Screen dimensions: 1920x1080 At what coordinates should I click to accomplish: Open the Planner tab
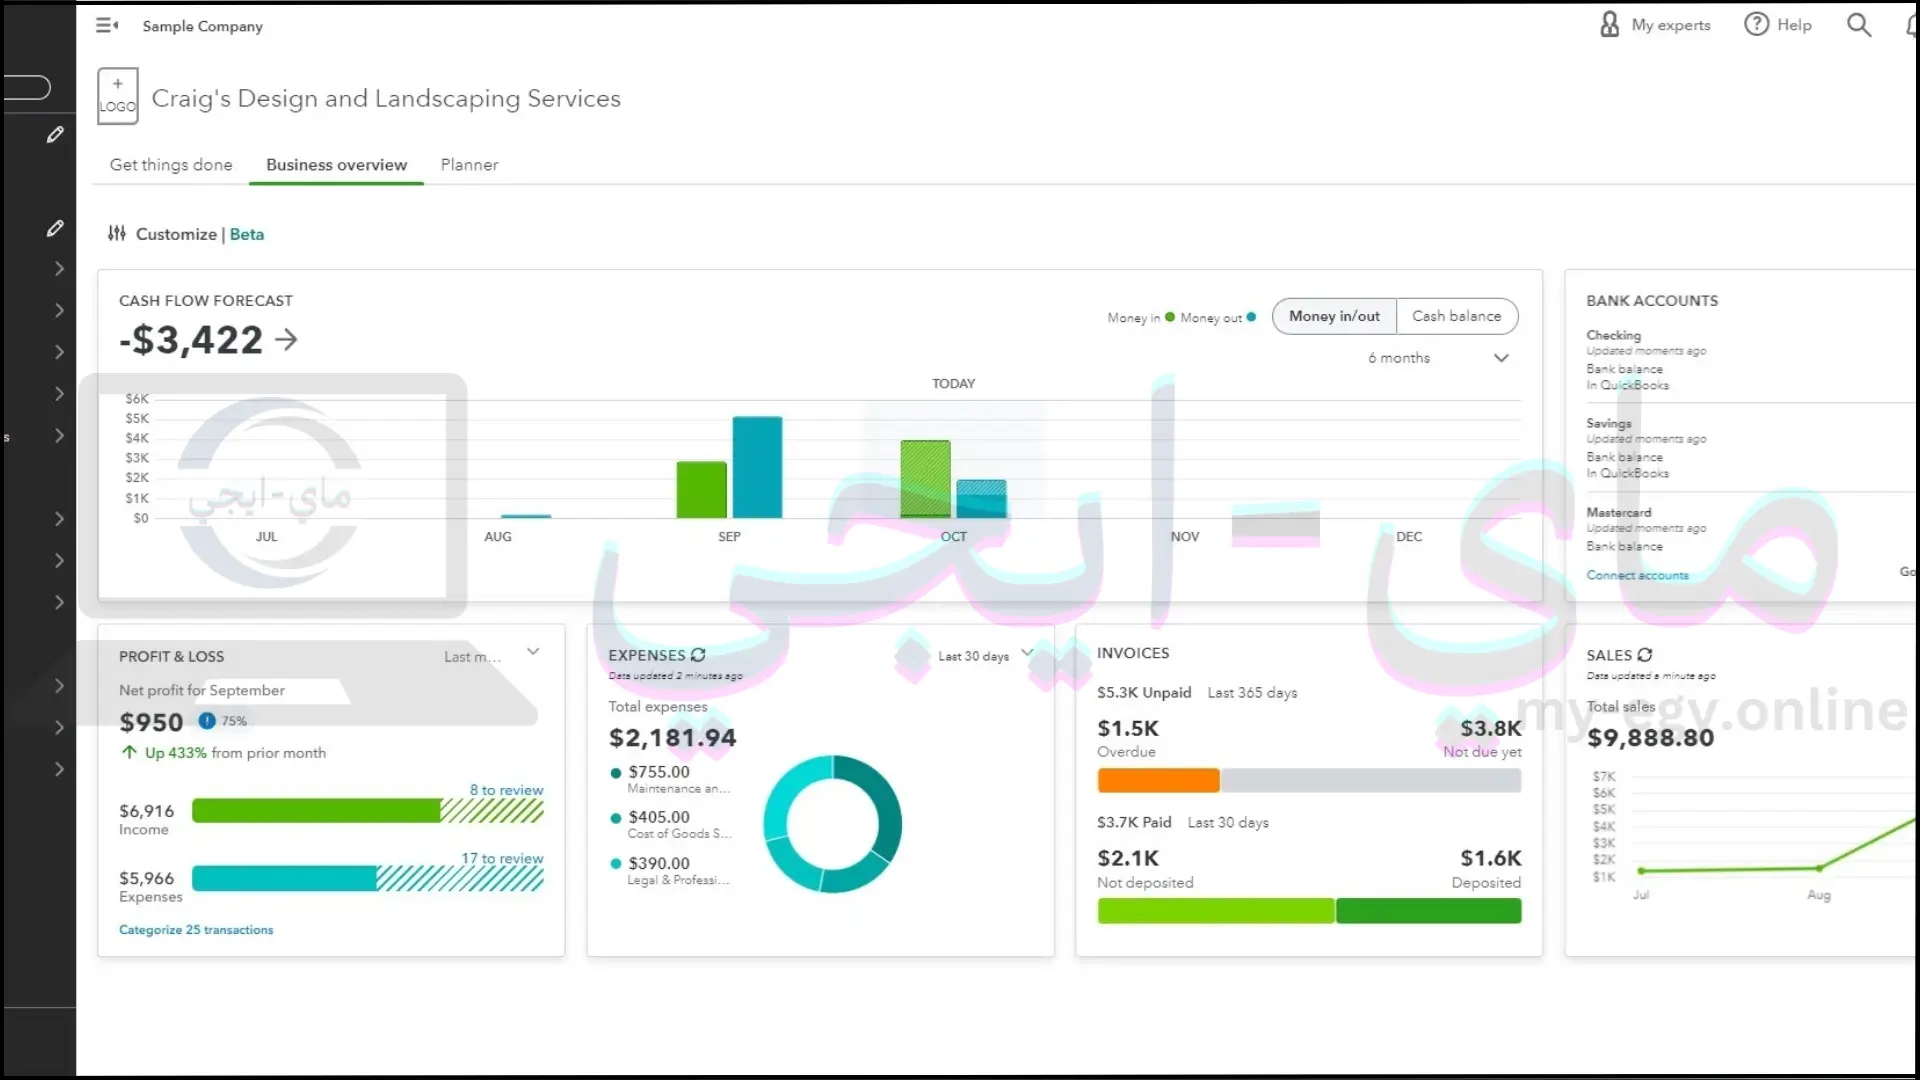(x=469, y=165)
